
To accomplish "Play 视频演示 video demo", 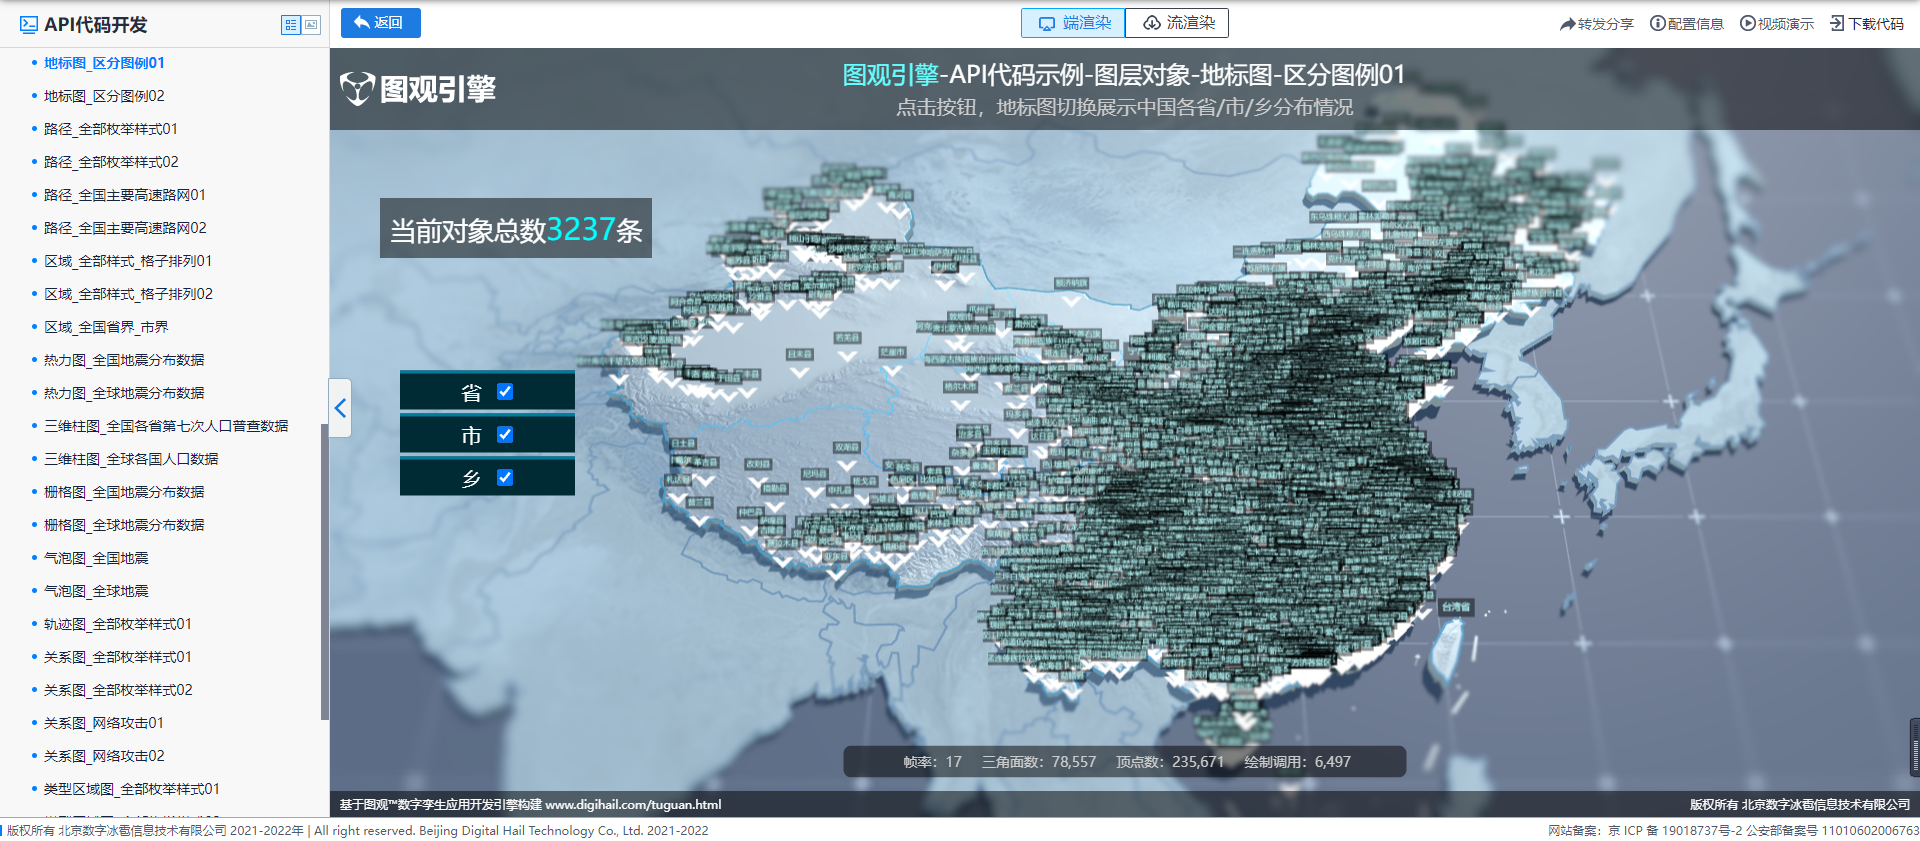I will tap(1776, 24).
